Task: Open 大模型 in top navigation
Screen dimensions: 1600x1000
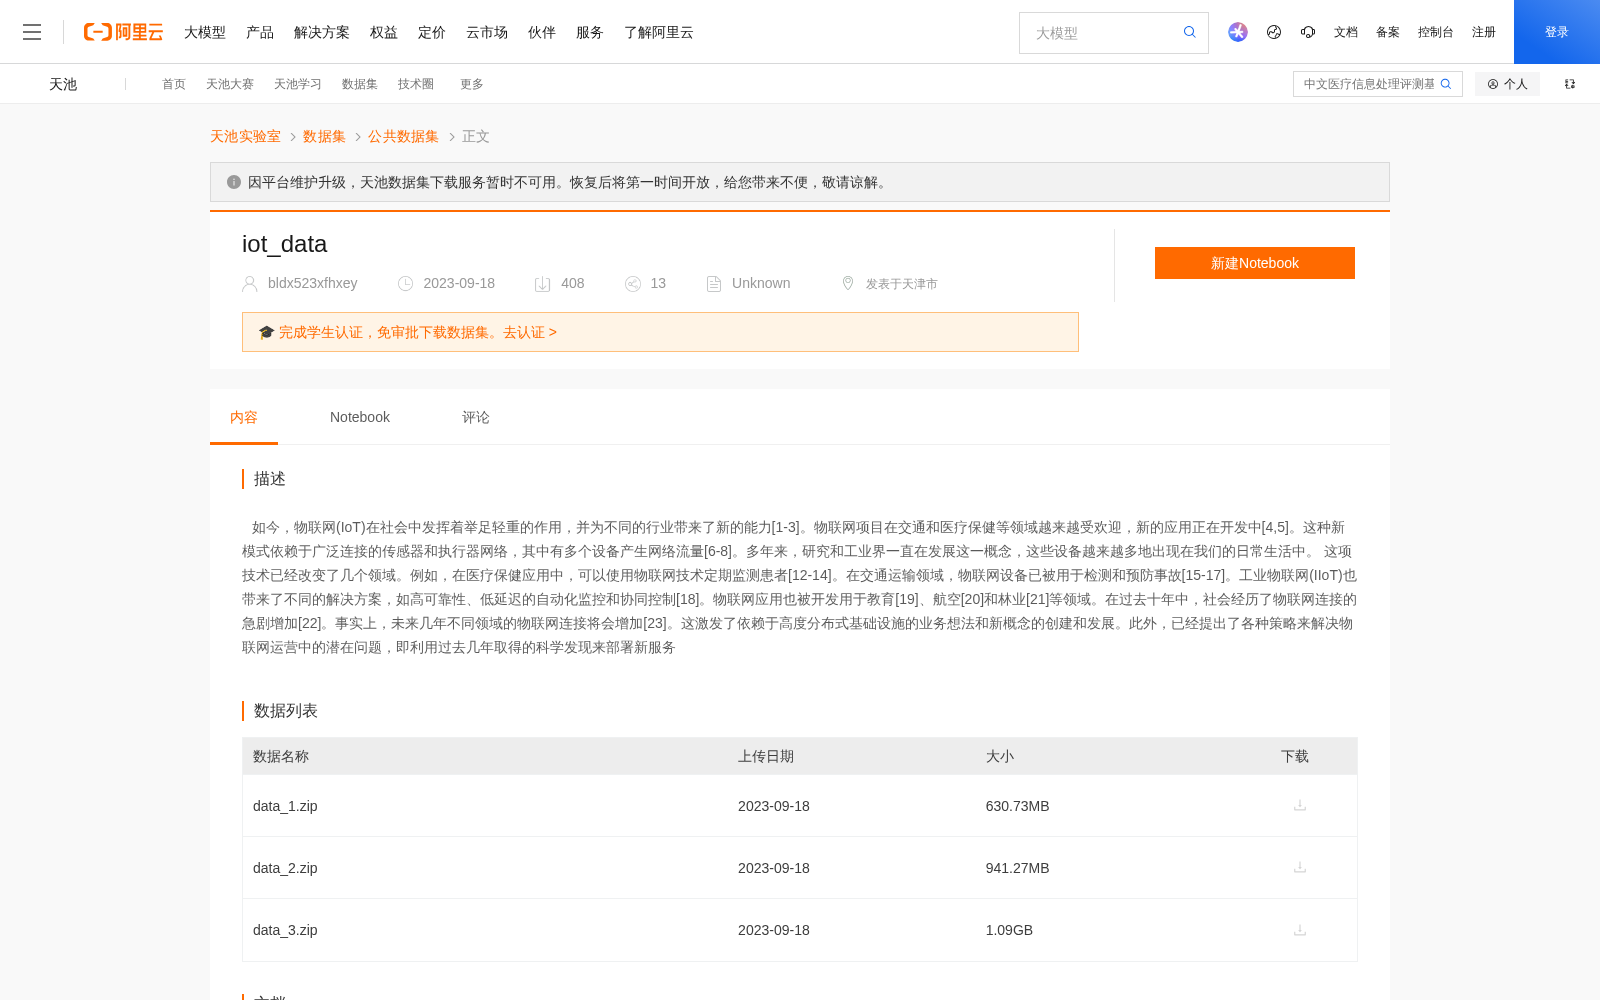Action: (205, 32)
